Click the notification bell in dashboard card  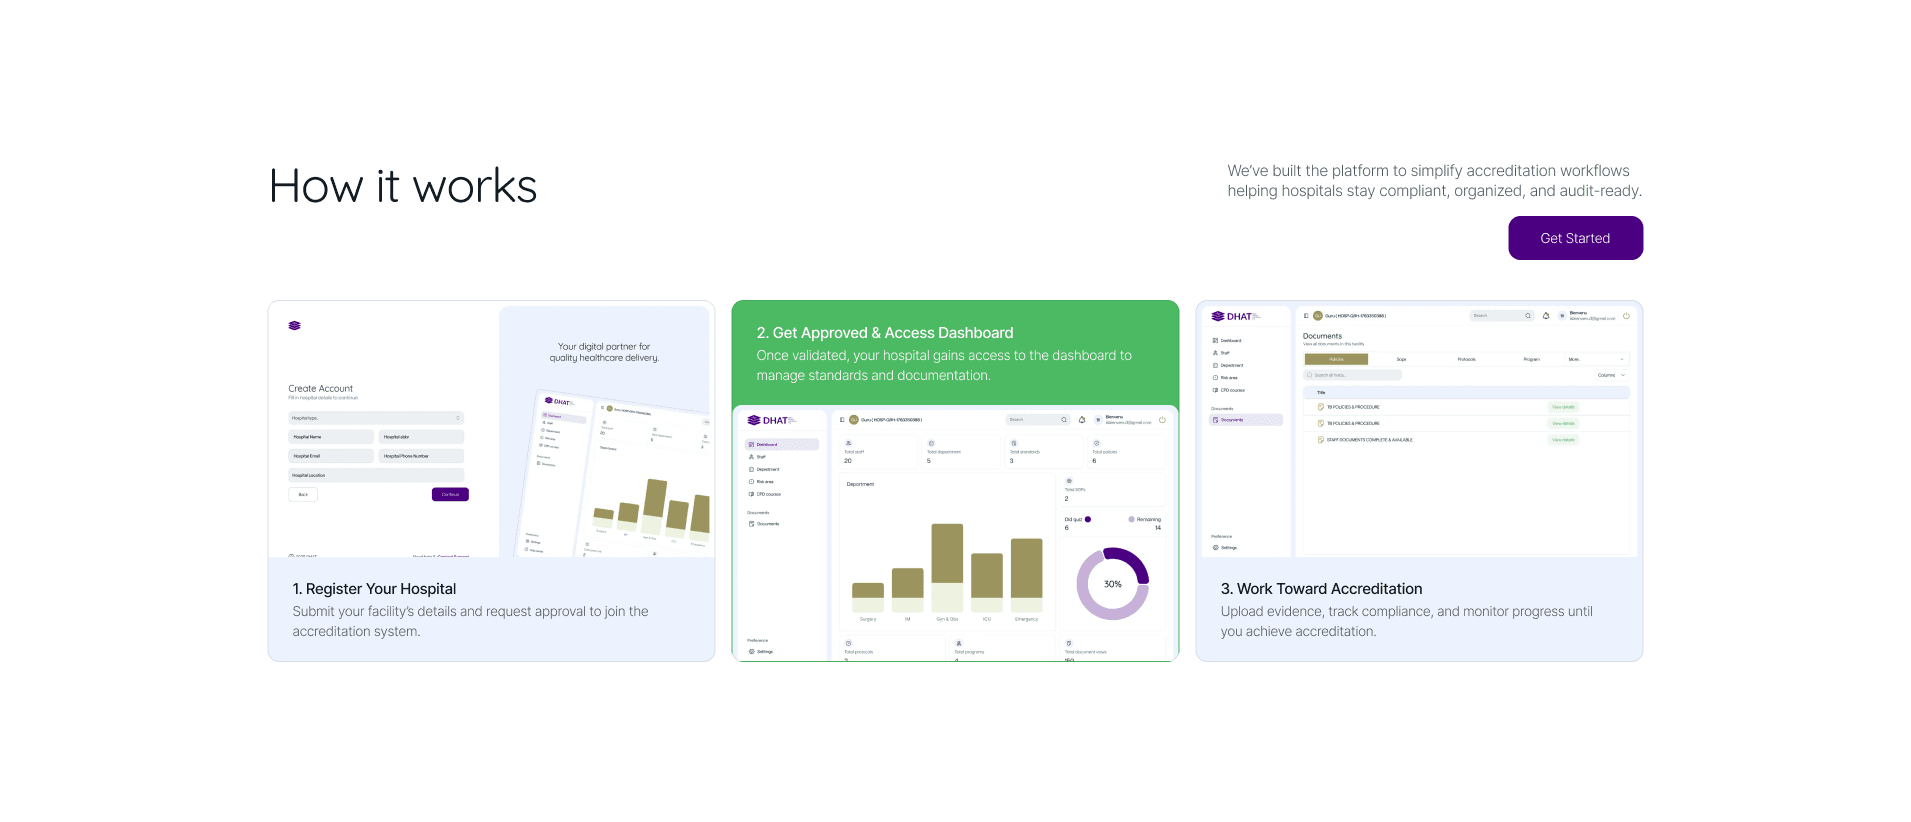tap(1082, 420)
